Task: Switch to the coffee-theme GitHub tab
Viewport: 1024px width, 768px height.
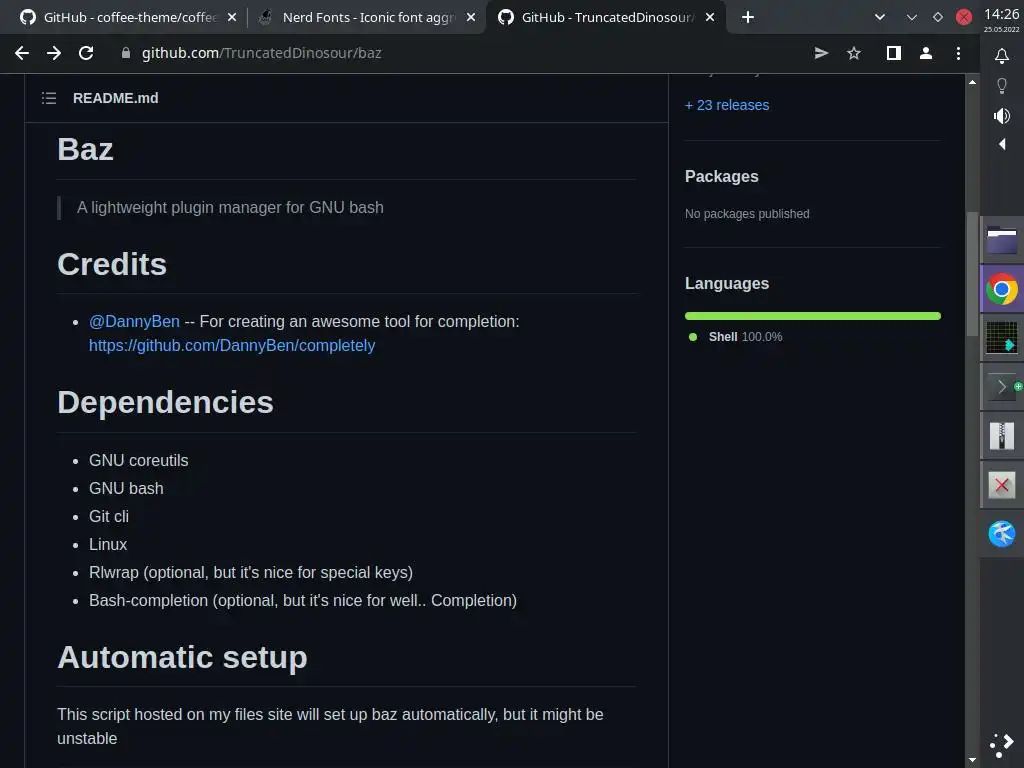Action: coord(130,17)
